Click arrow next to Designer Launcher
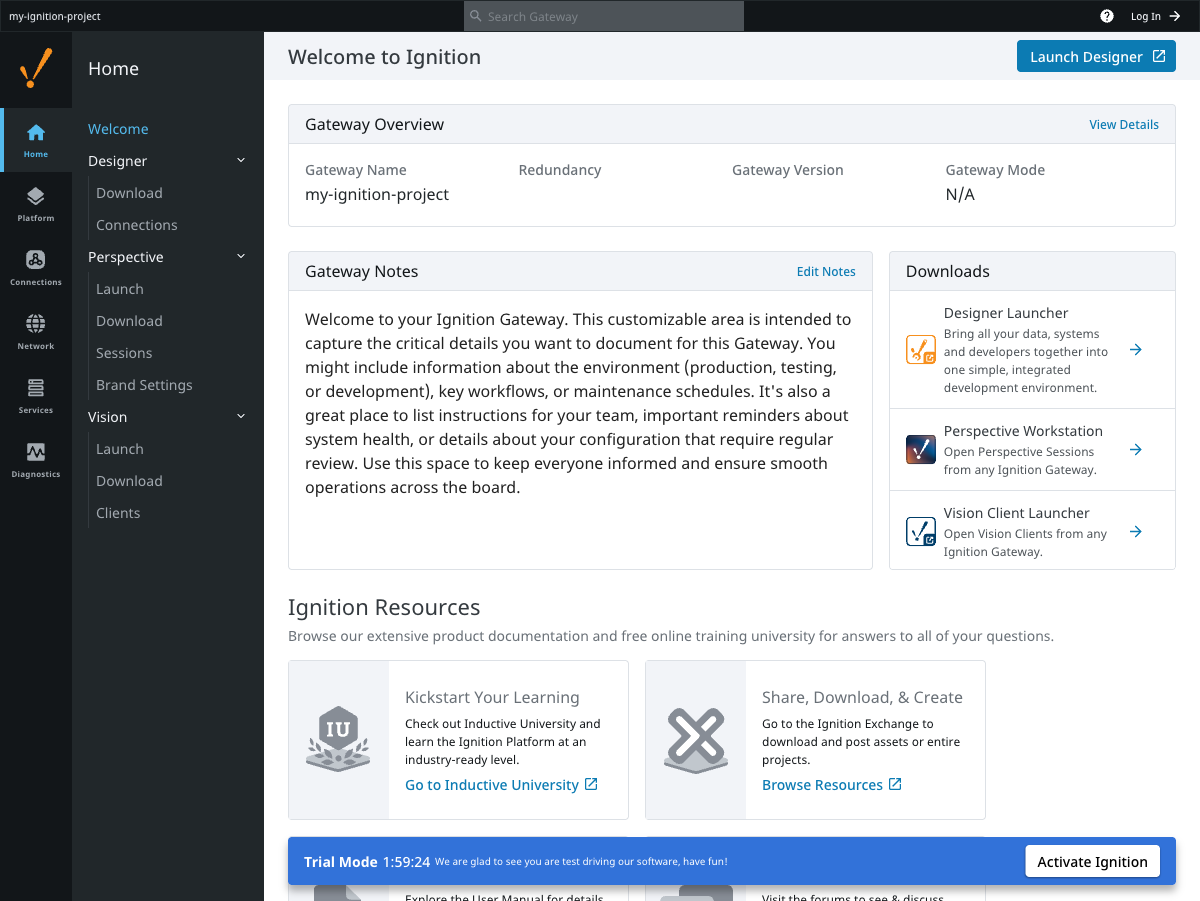The width and height of the screenshot is (1200, 901). click(x=1136, y=350)
